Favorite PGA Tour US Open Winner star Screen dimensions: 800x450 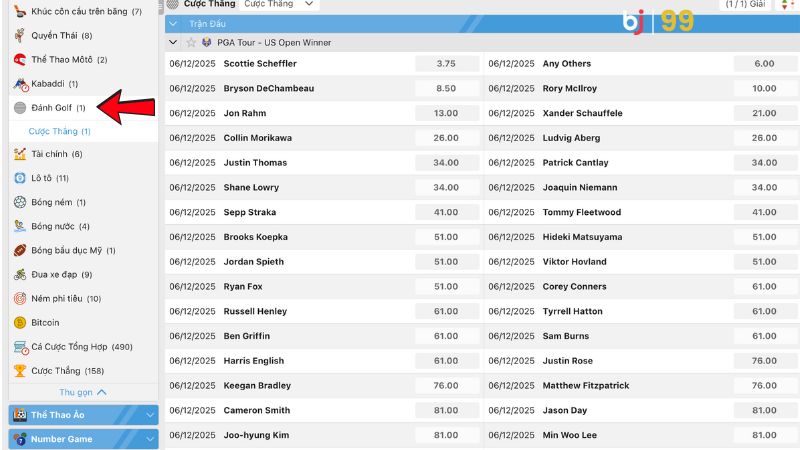pyautogui.click(x=191, y=42)
